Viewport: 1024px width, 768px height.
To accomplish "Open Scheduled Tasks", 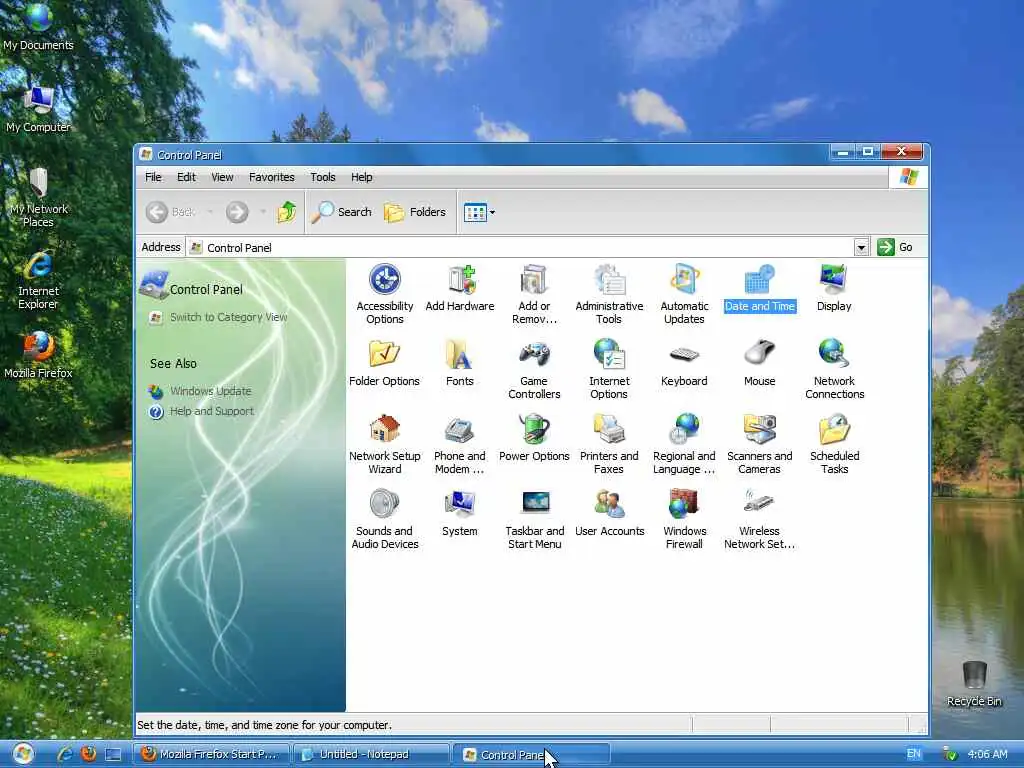I will point(834,444).
